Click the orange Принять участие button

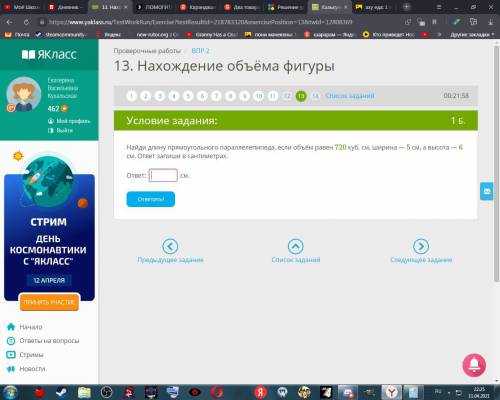coord(49,302)
